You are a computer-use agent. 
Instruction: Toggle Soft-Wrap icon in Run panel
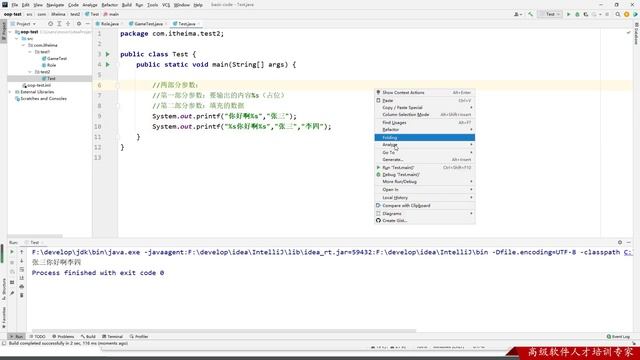click(x=22, y=269)
